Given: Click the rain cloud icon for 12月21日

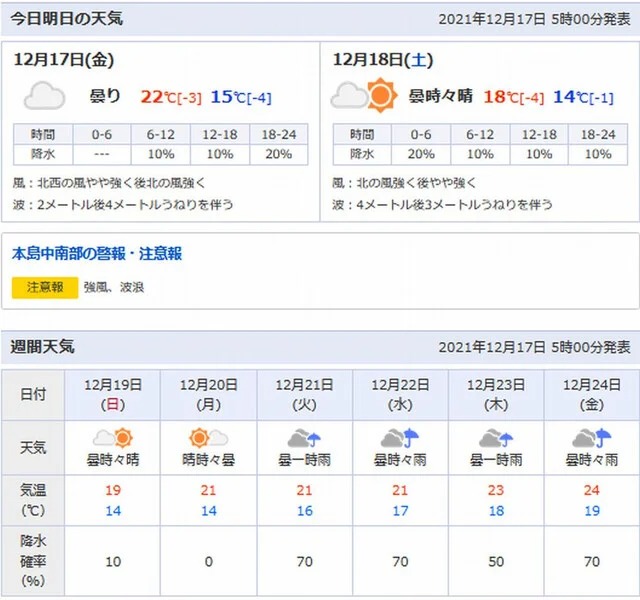Looking at the screenshot, I should click(304, 438).
